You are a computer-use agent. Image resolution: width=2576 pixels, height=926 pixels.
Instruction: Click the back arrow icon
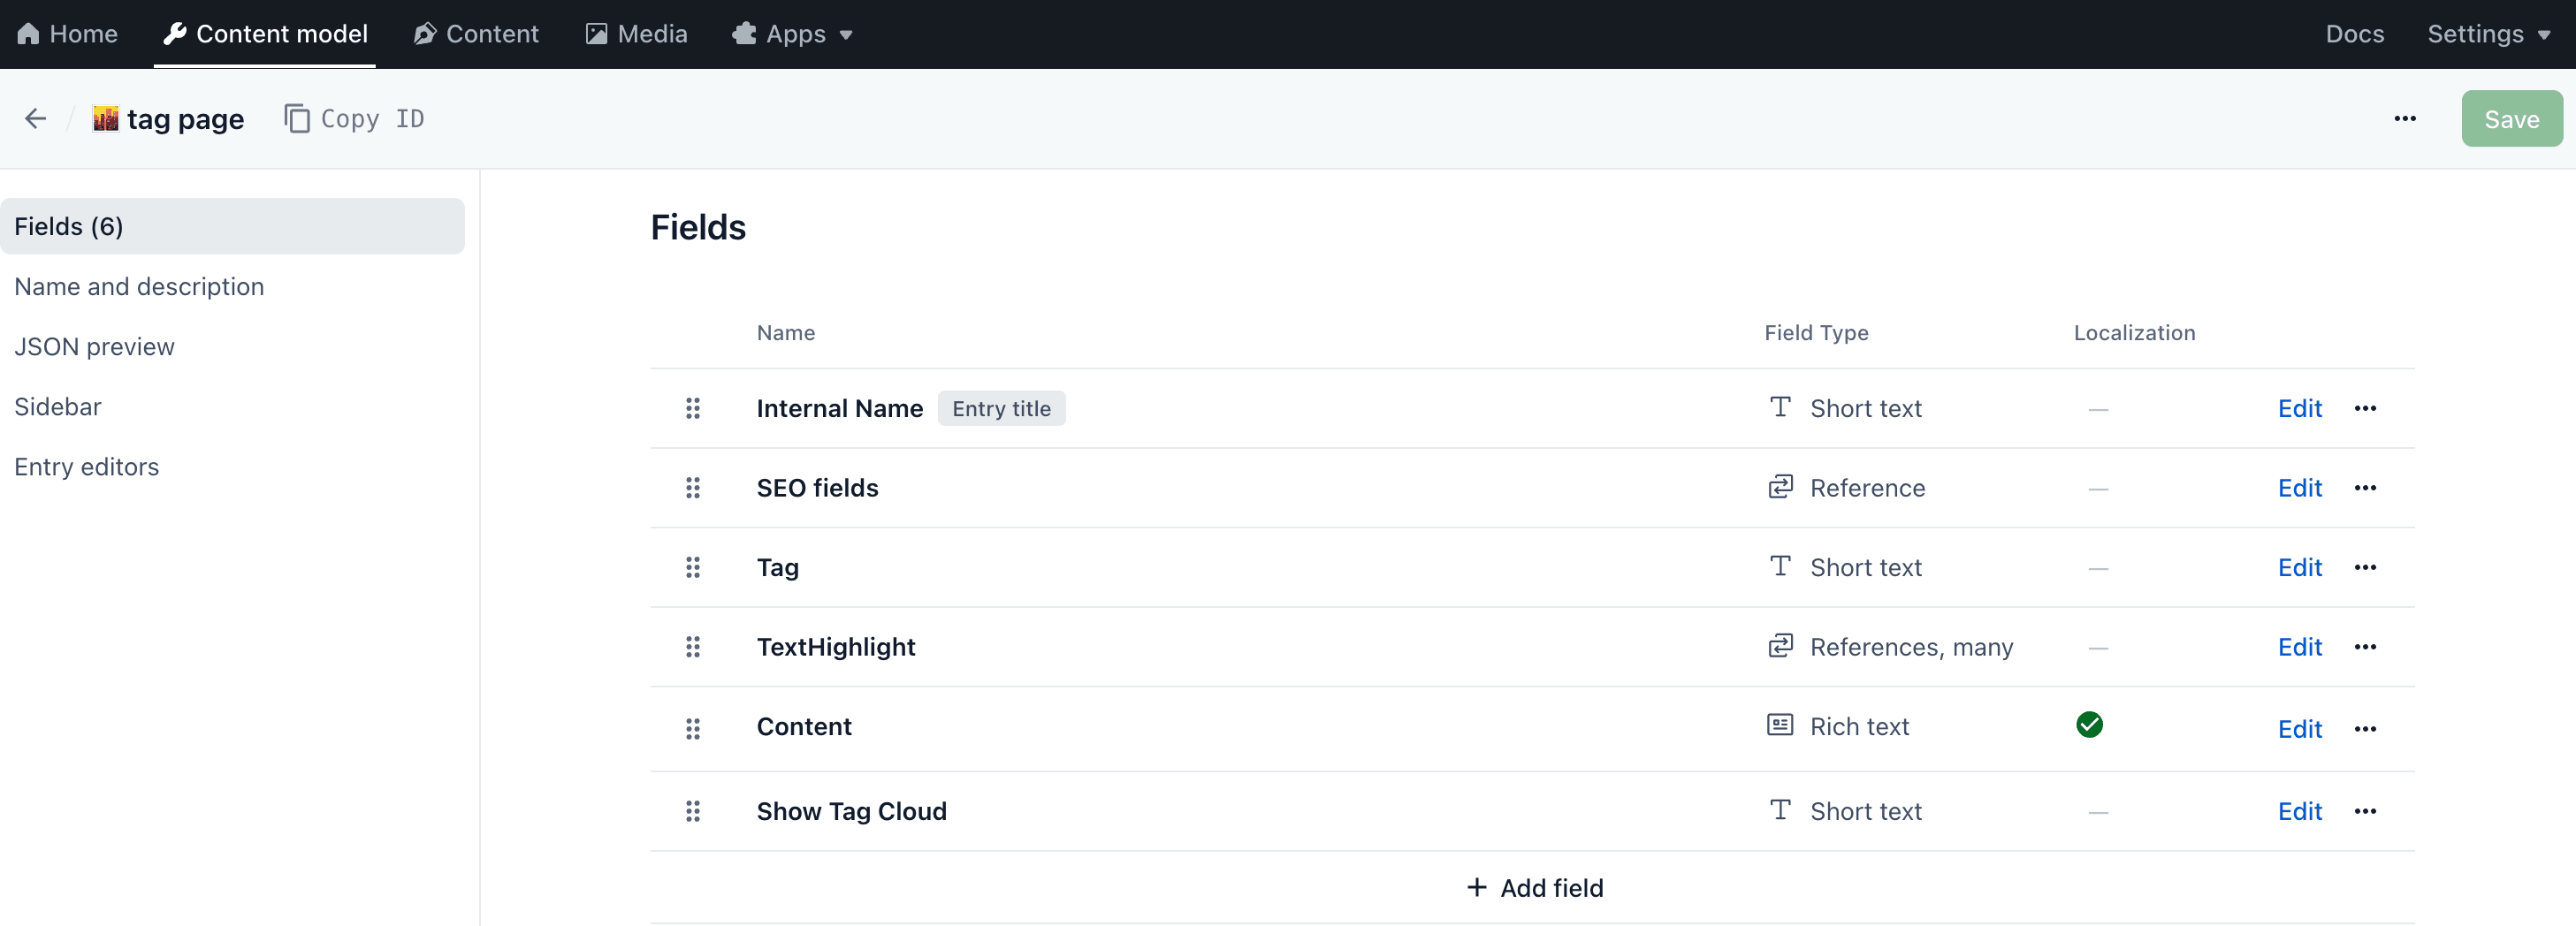tap(36, 119)
